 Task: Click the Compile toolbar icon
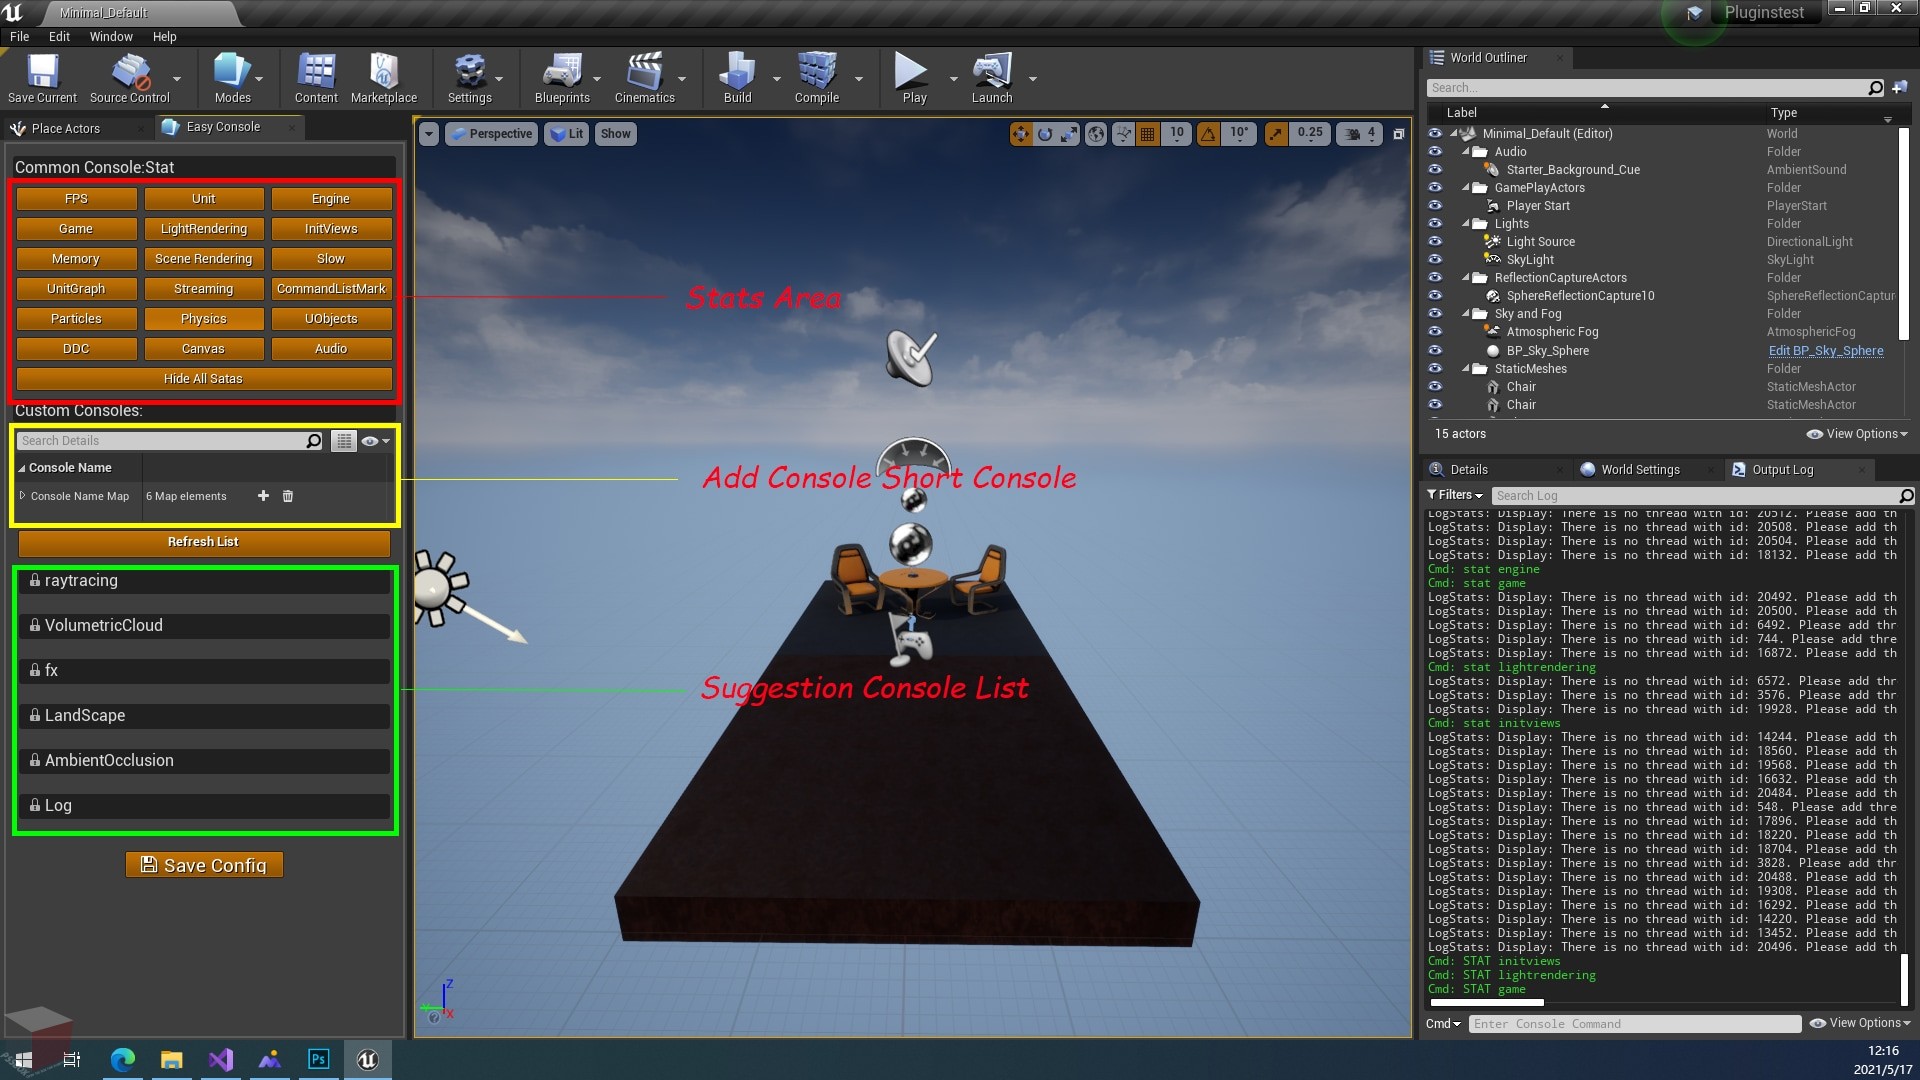816,78
